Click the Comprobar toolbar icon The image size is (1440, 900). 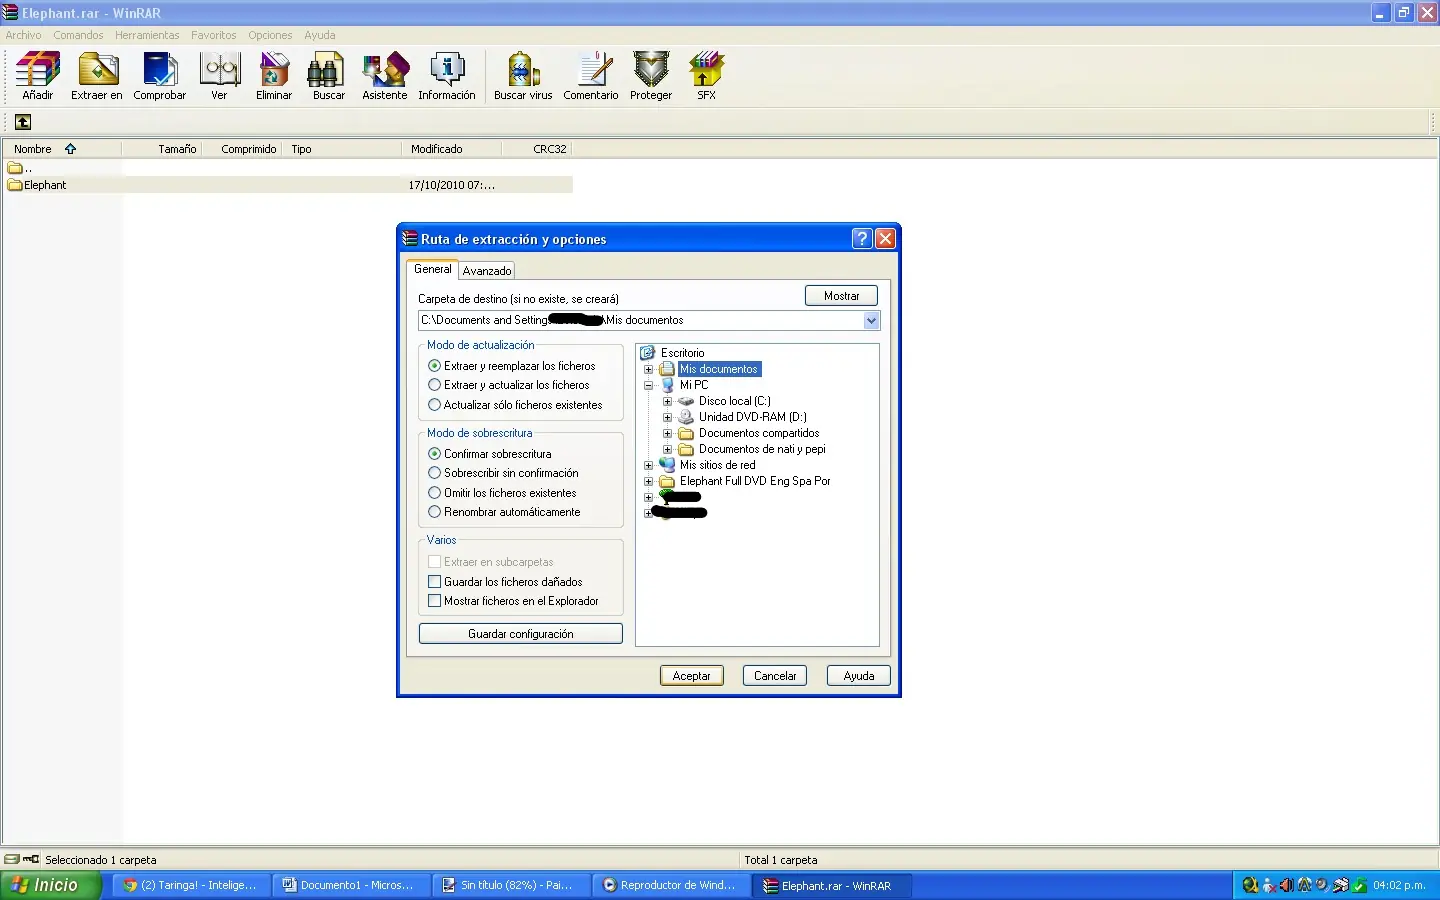tap(160, 76)
